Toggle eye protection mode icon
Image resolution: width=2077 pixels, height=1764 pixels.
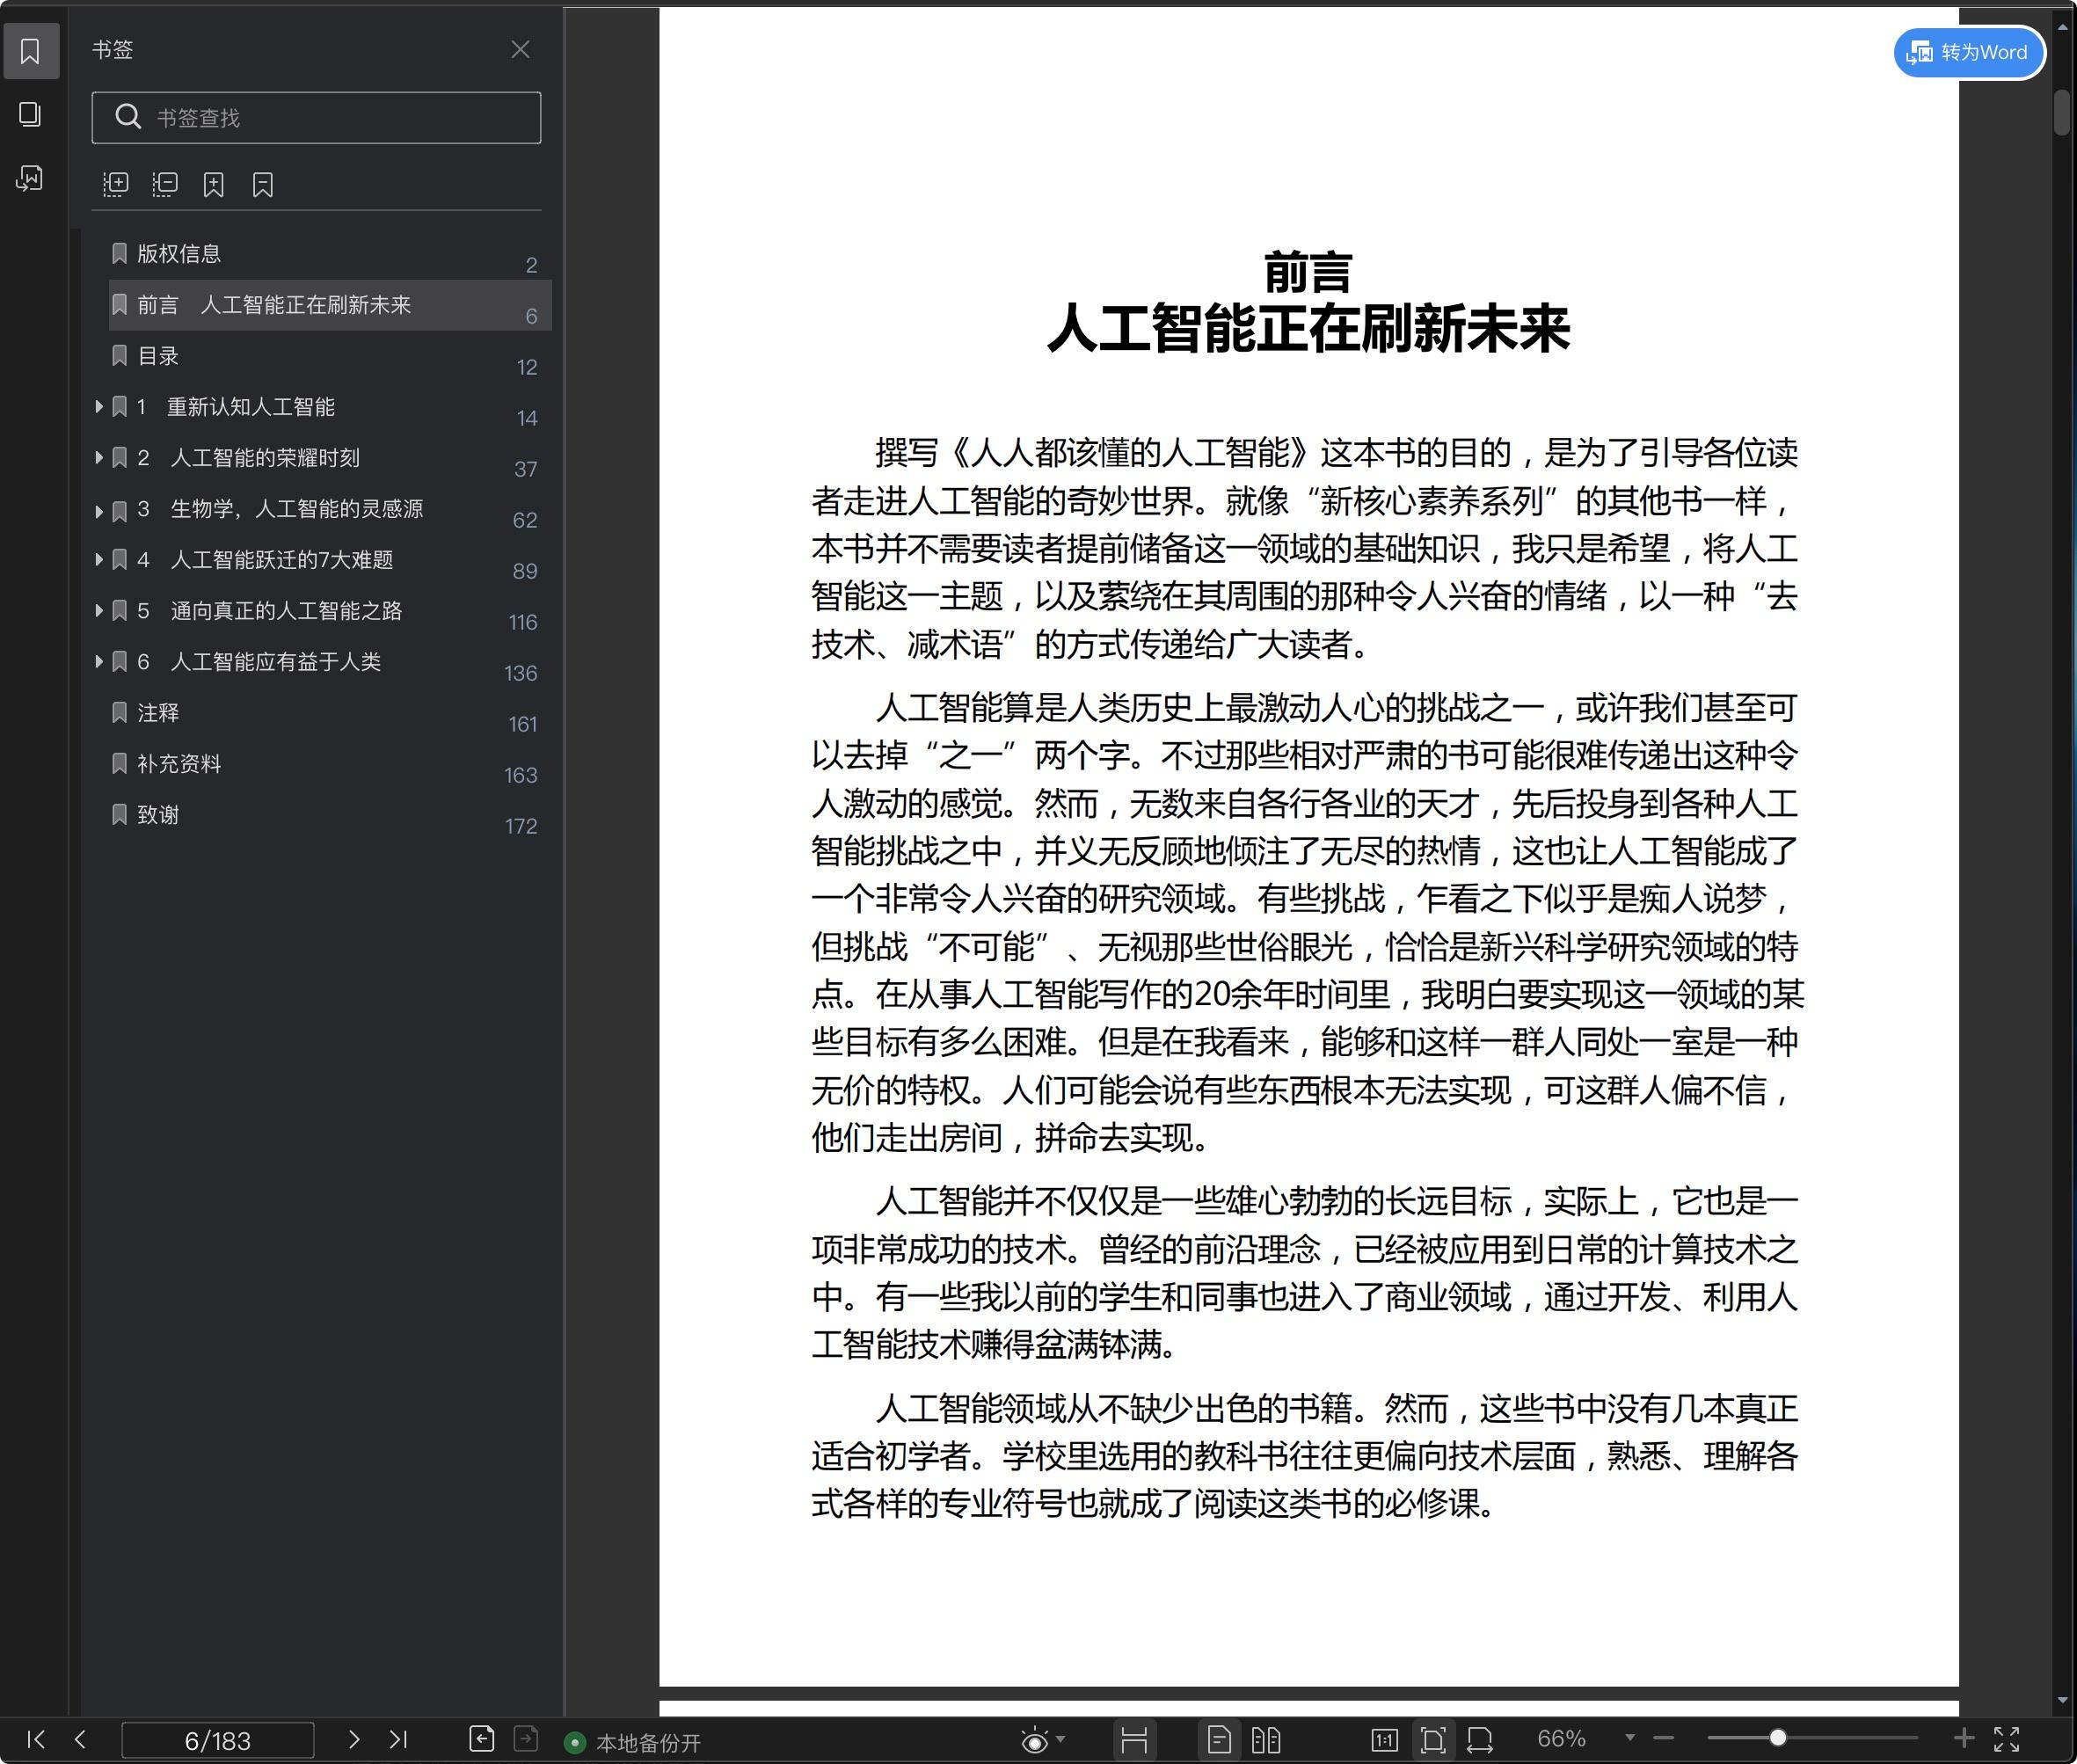1035,1741
